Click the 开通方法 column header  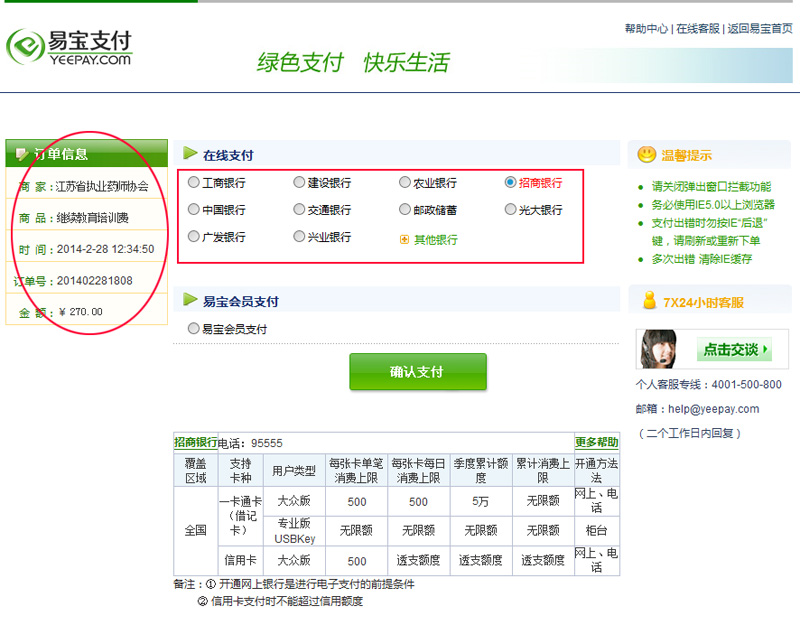pyautogui.click(x=596, y=470)
